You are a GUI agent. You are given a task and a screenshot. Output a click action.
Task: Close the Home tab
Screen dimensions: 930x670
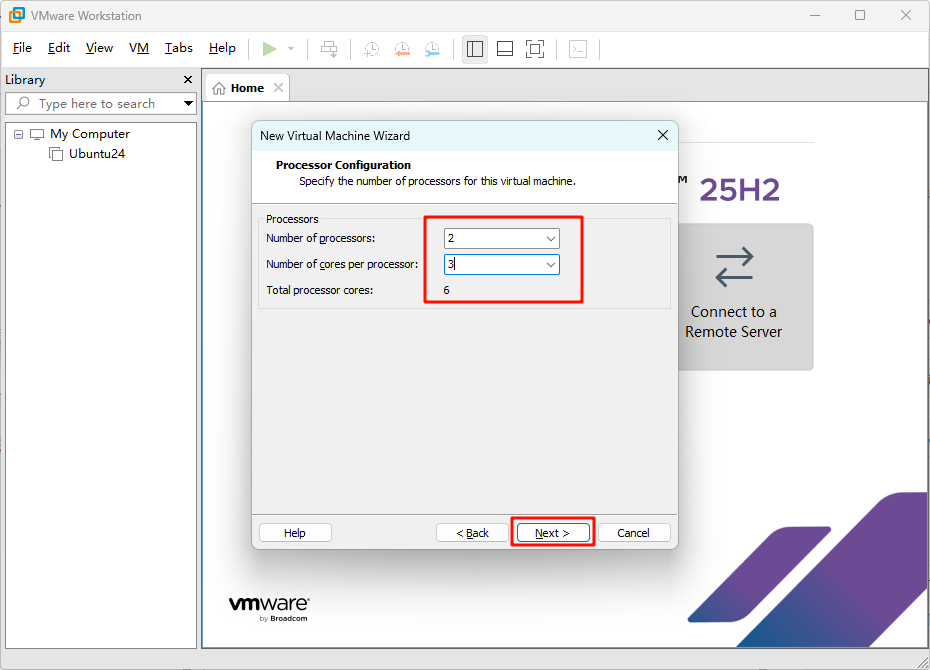pyautogui.click(x=278, y=88)
